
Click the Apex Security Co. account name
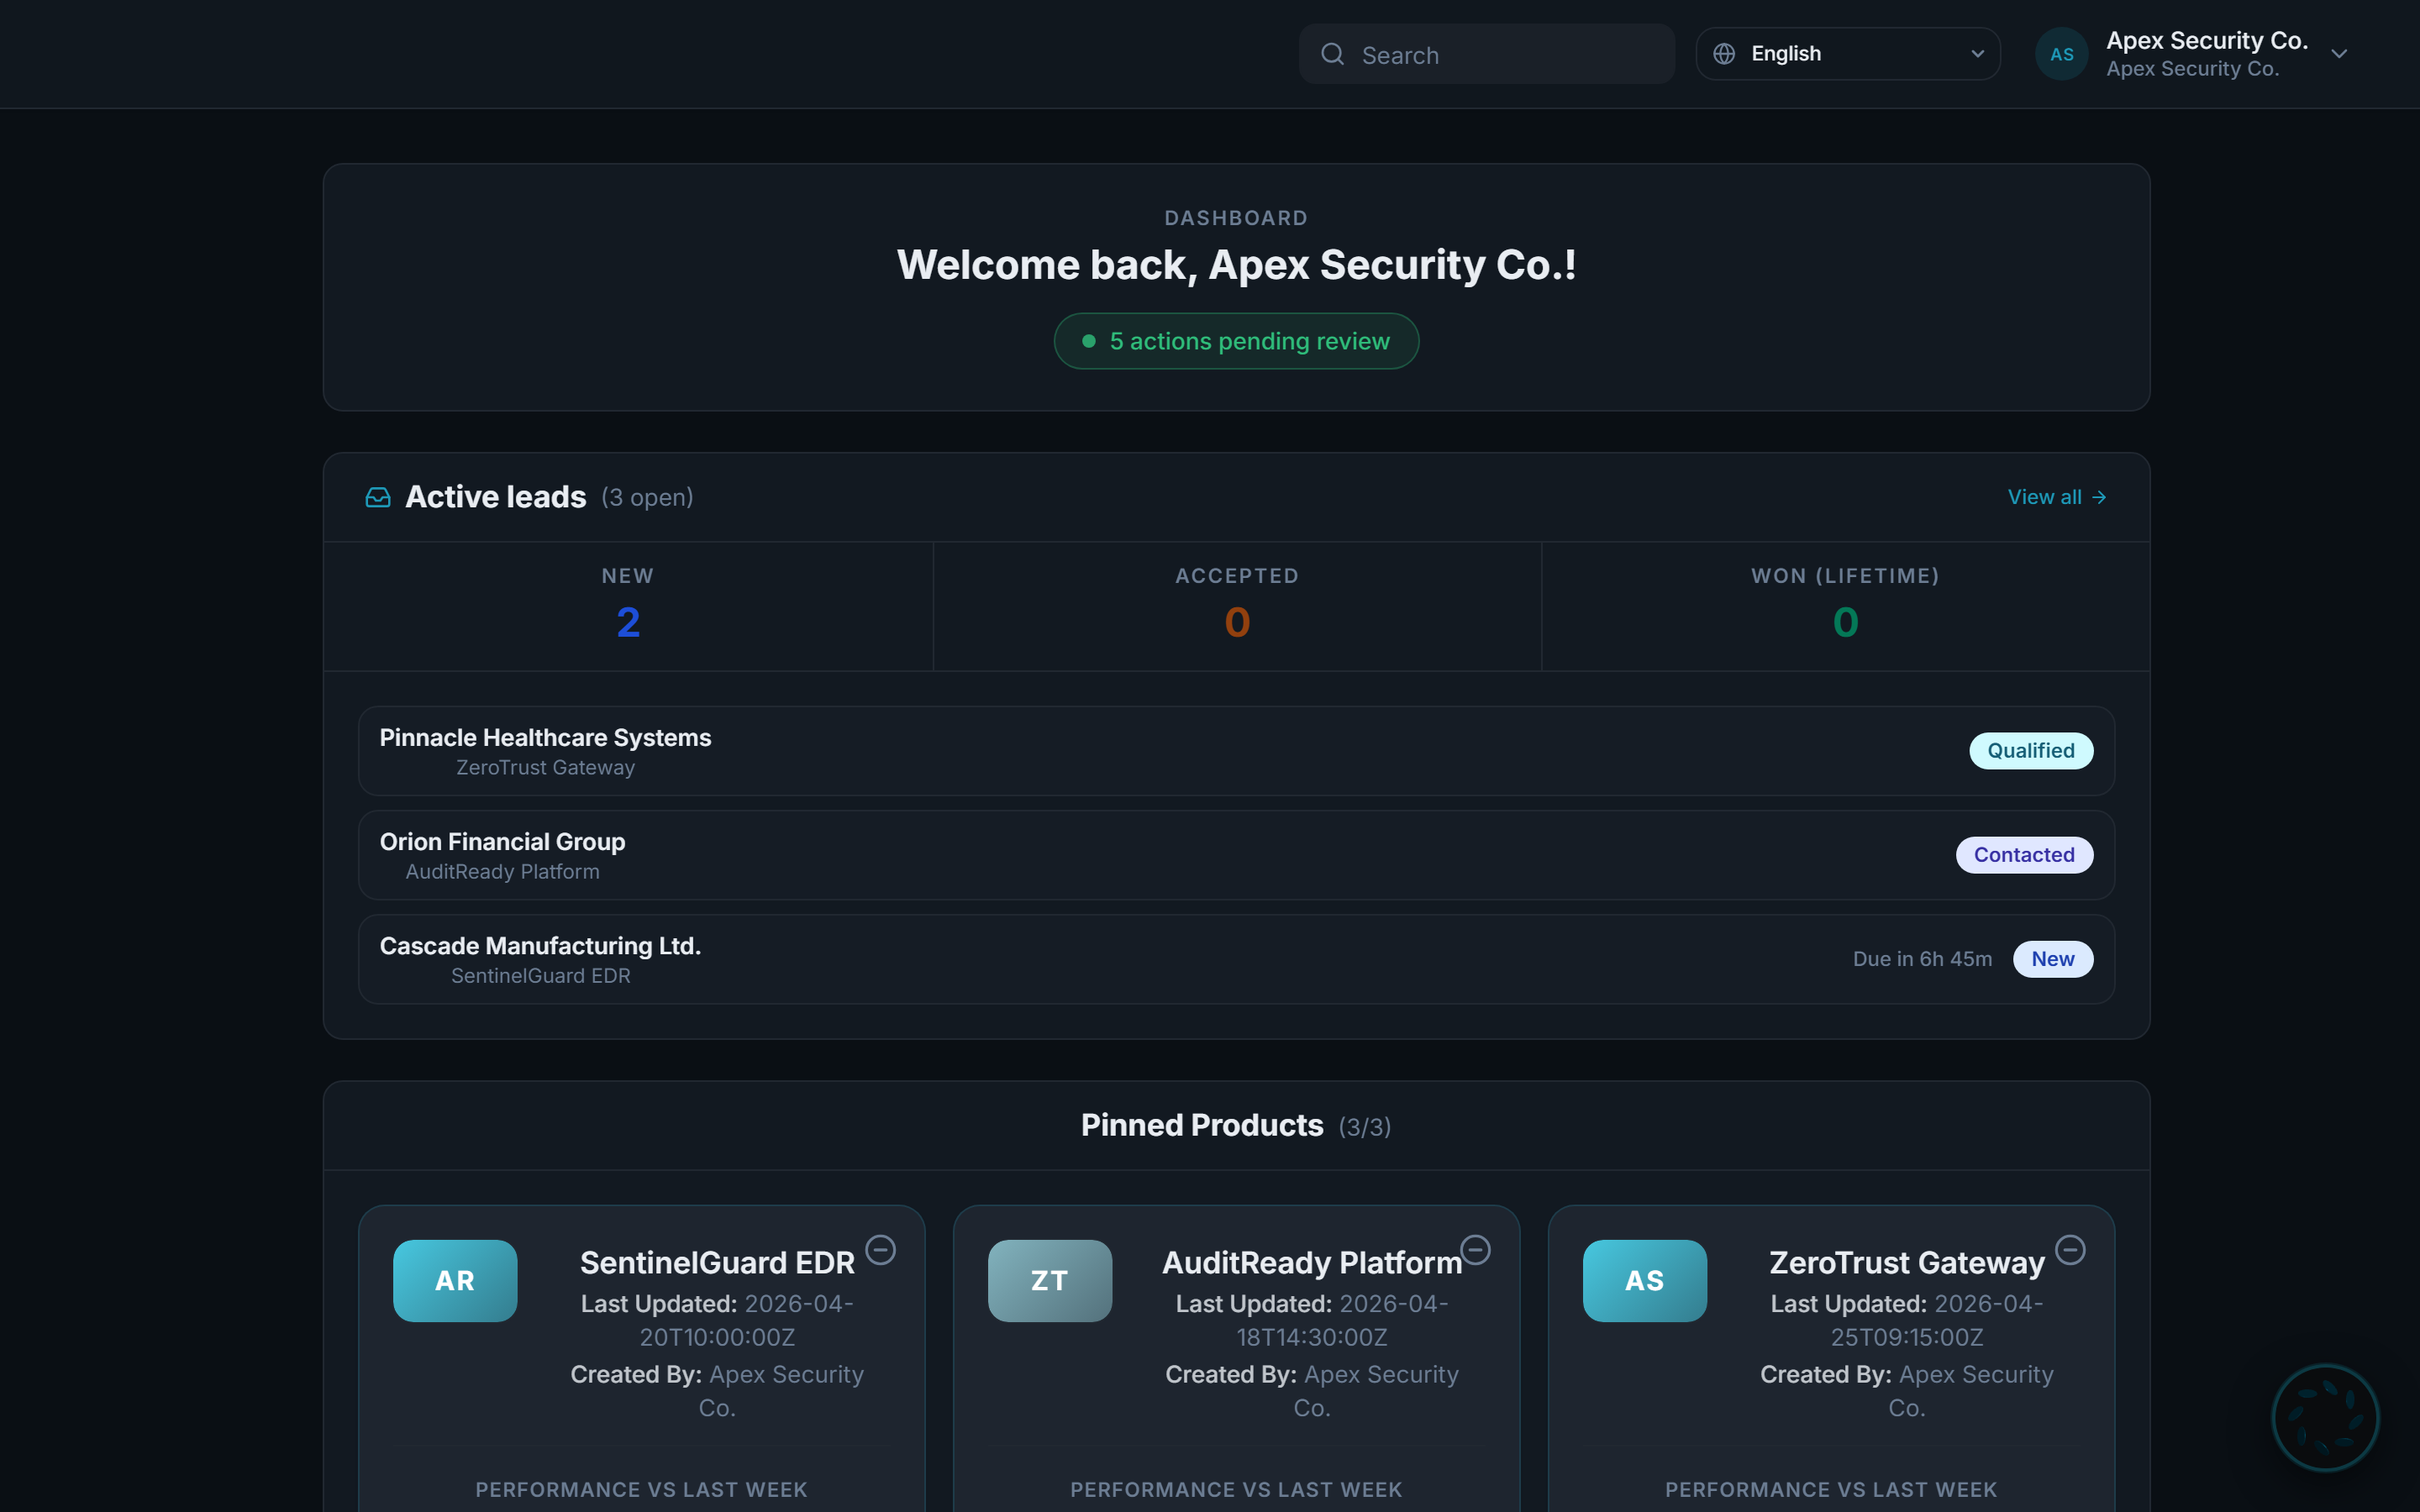coord(2207,40)
